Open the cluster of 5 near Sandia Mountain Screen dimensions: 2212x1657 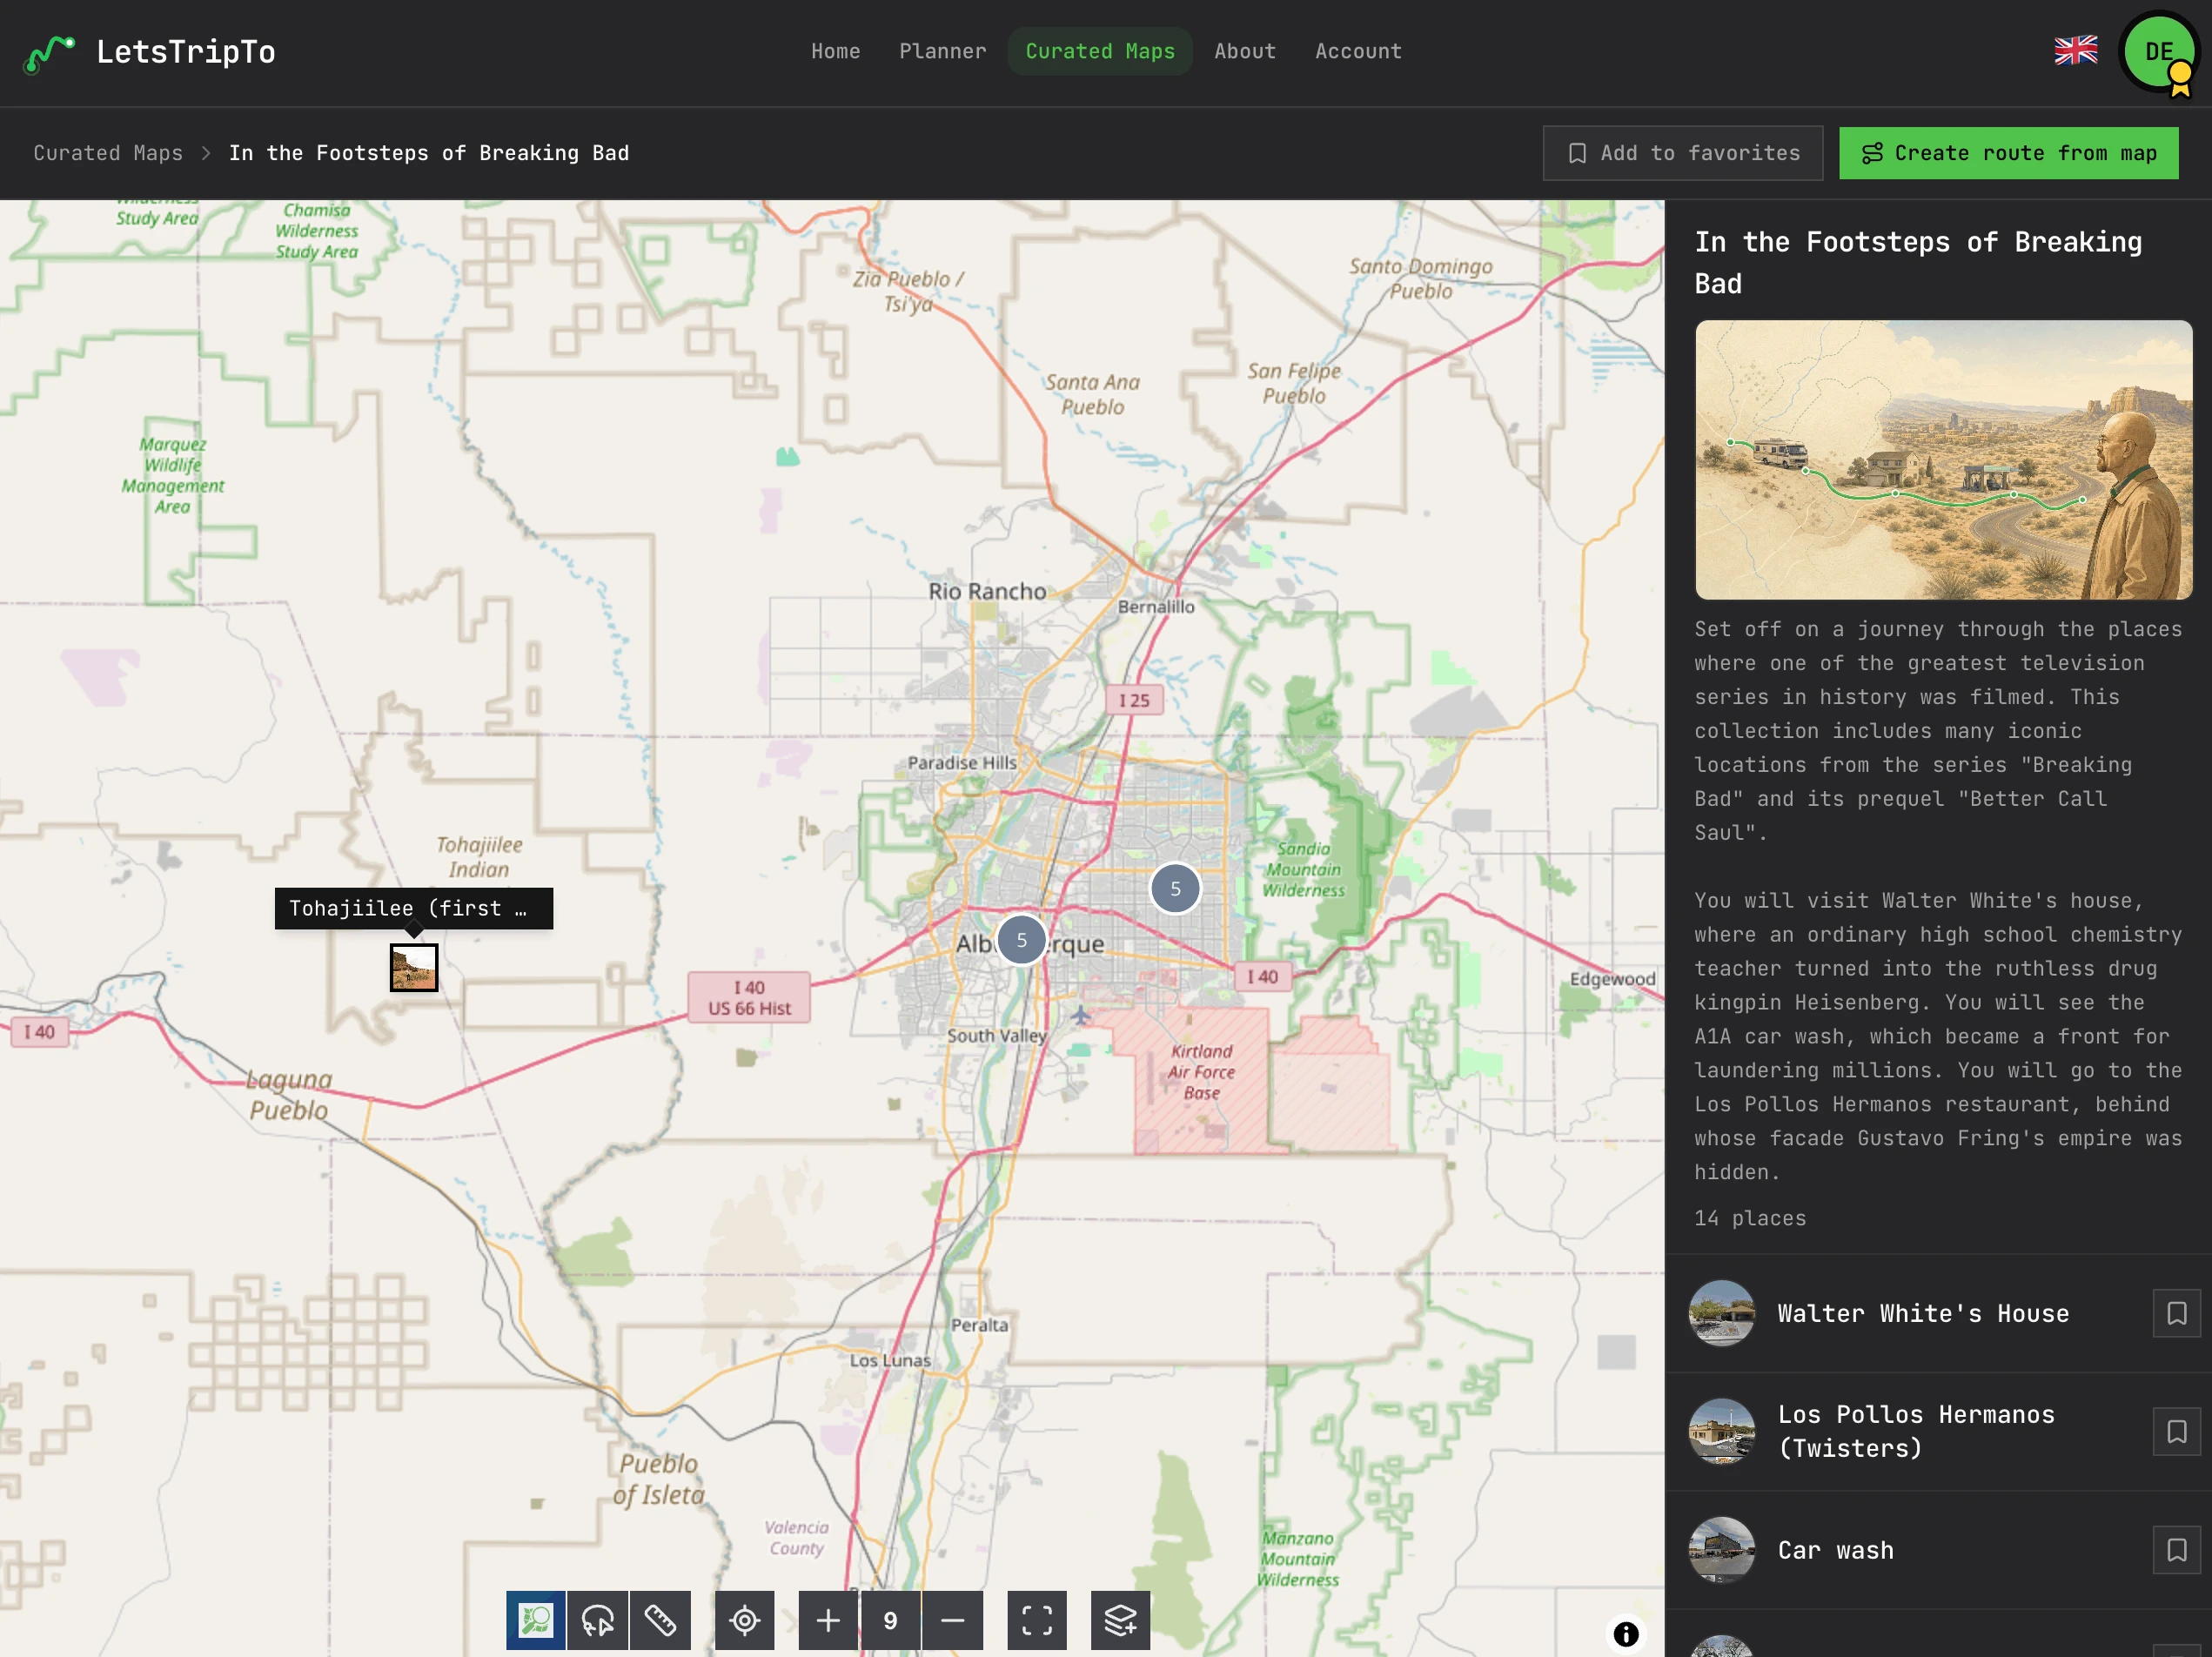click(x=1175, y=888)
